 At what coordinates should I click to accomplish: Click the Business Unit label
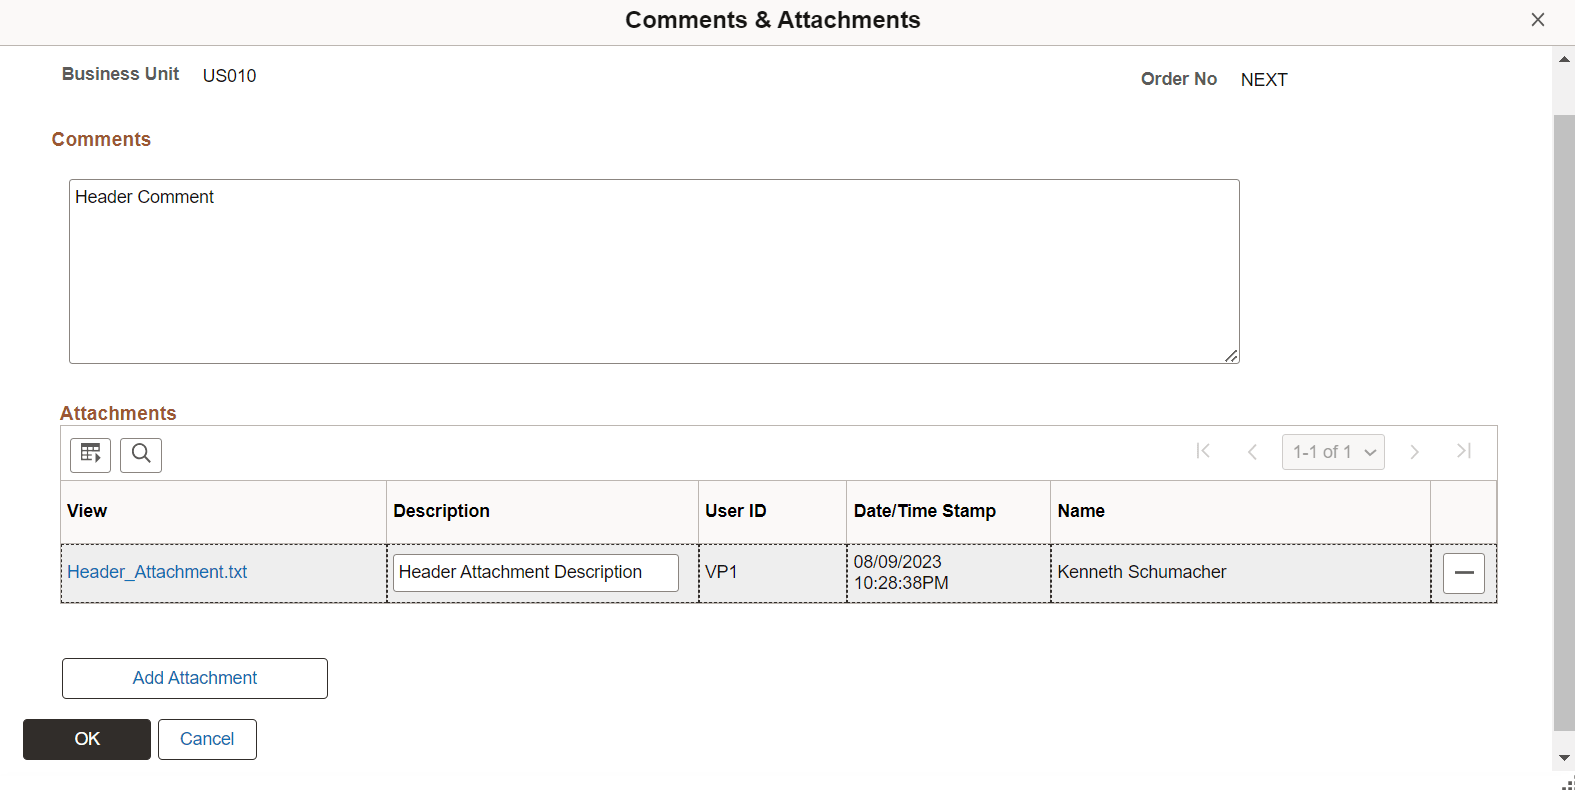[120, 74]
